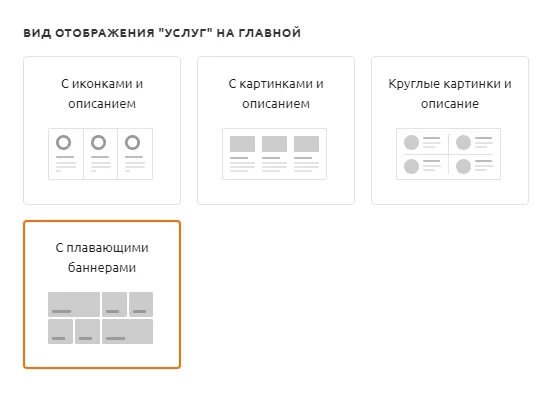This screenshot has width=548, height=396.
Task: Click the third ring icon in icons preview
Action: [x=132, y=143]
